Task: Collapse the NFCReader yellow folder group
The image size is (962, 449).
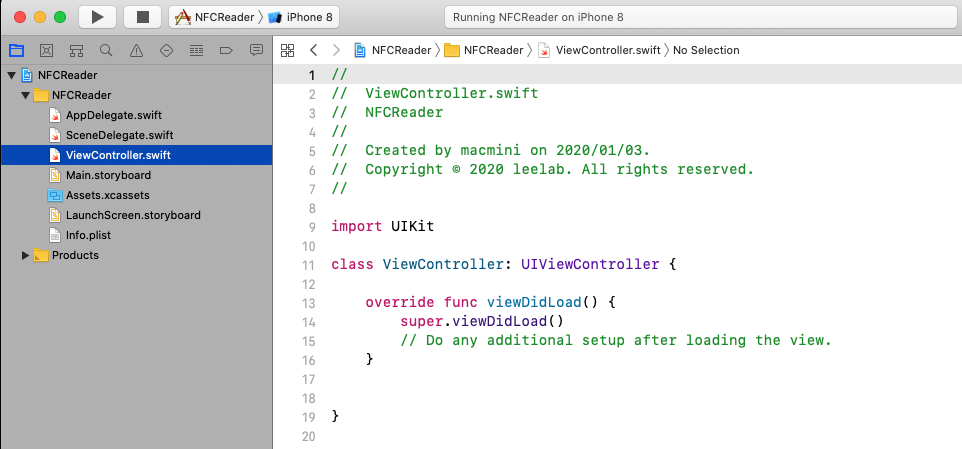Action: click(x=26, y=95)
